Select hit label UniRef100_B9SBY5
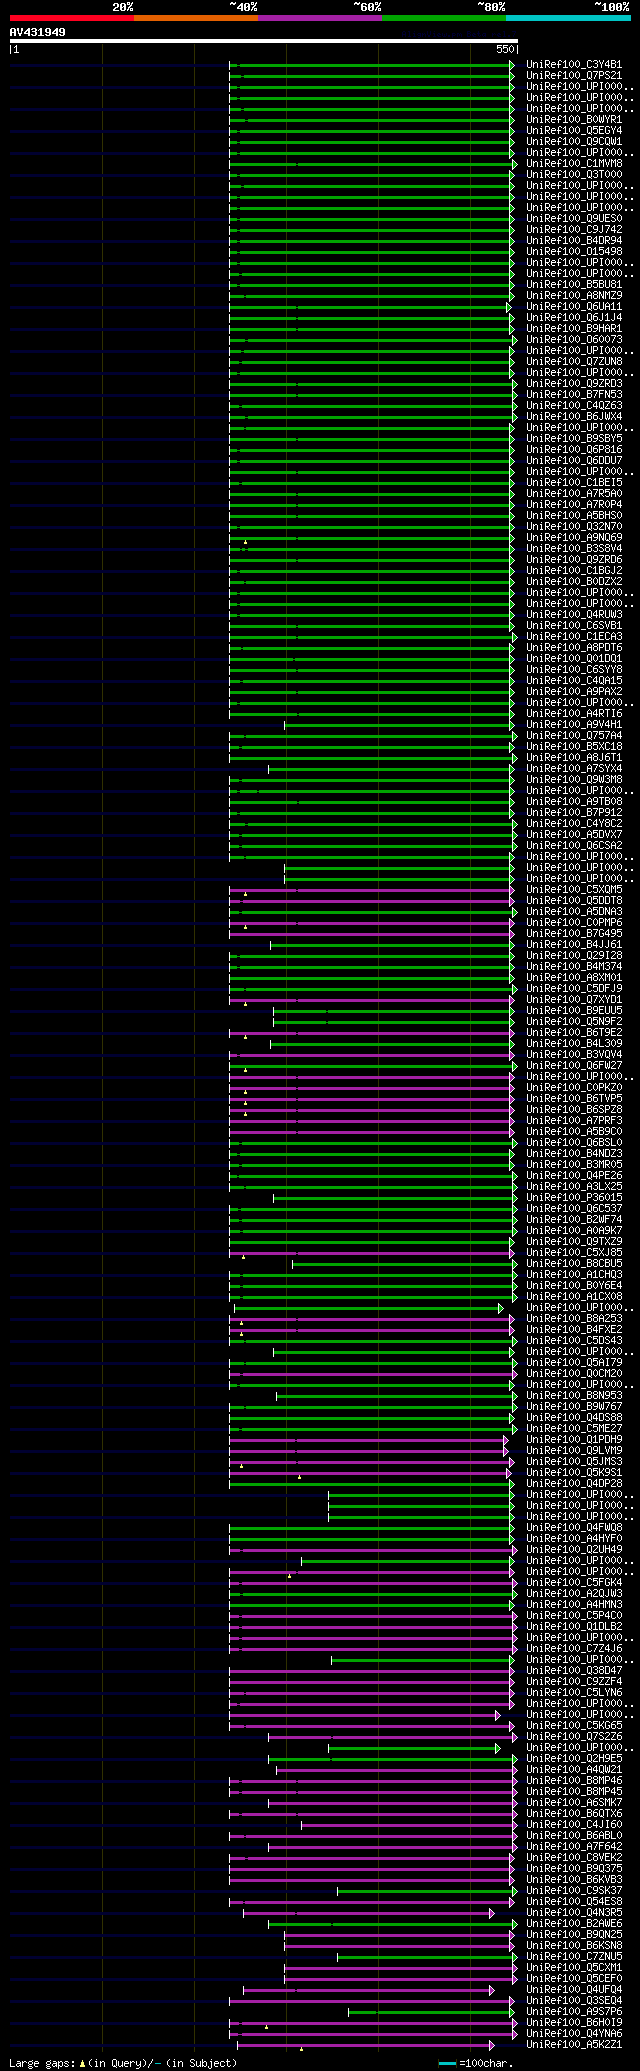This screenshot has width=640, height=2071. tap(574, 439)
